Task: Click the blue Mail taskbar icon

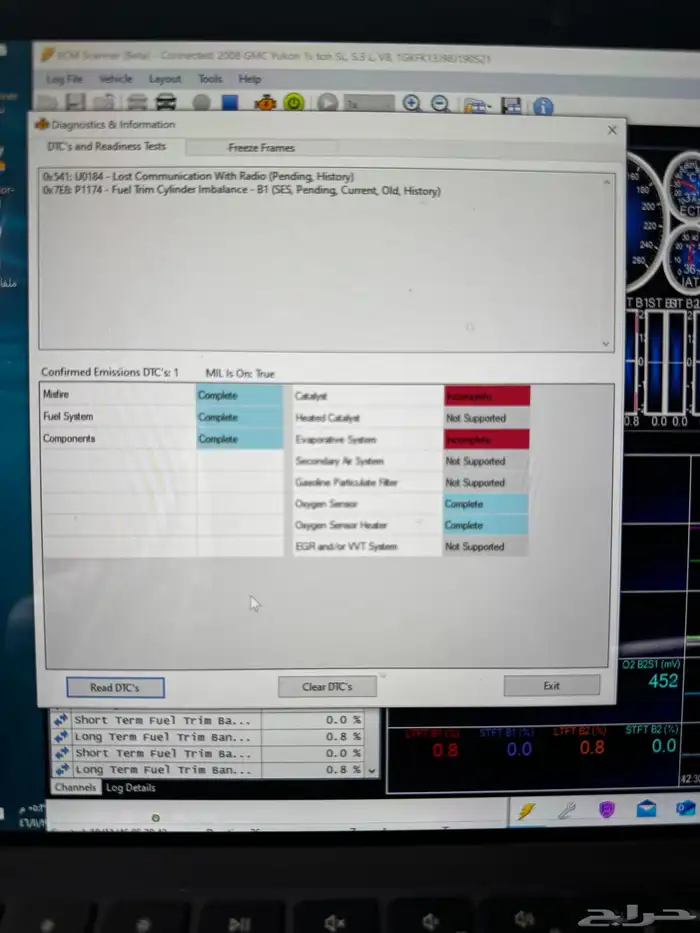Action: (x=646, y=808)
